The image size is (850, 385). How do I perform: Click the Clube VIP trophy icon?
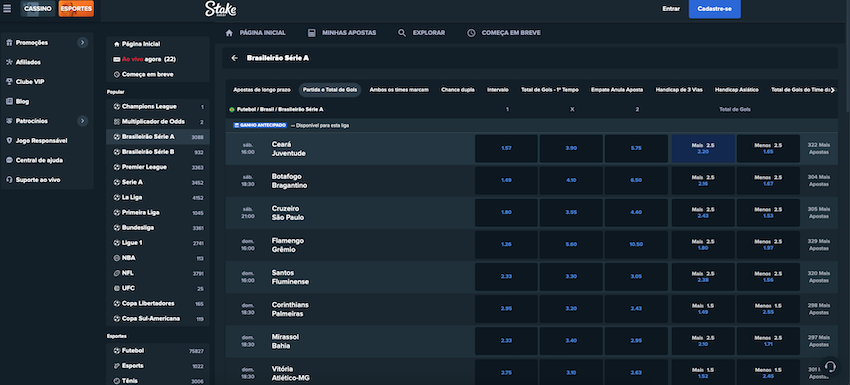click(9, 81)
